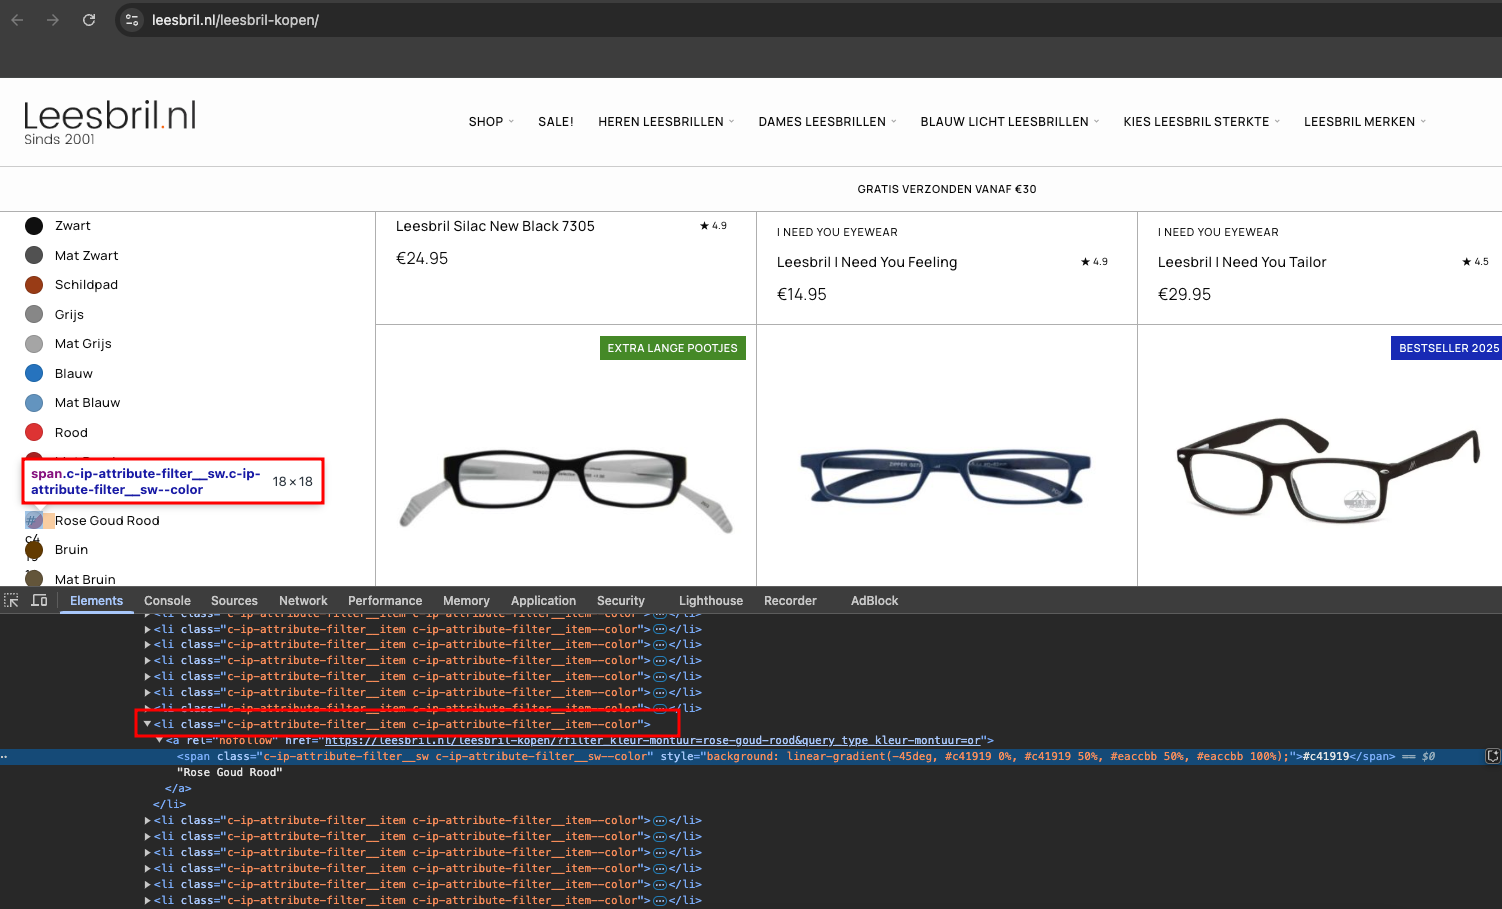Select the Blauw color swatch

[x=34, y=373]
